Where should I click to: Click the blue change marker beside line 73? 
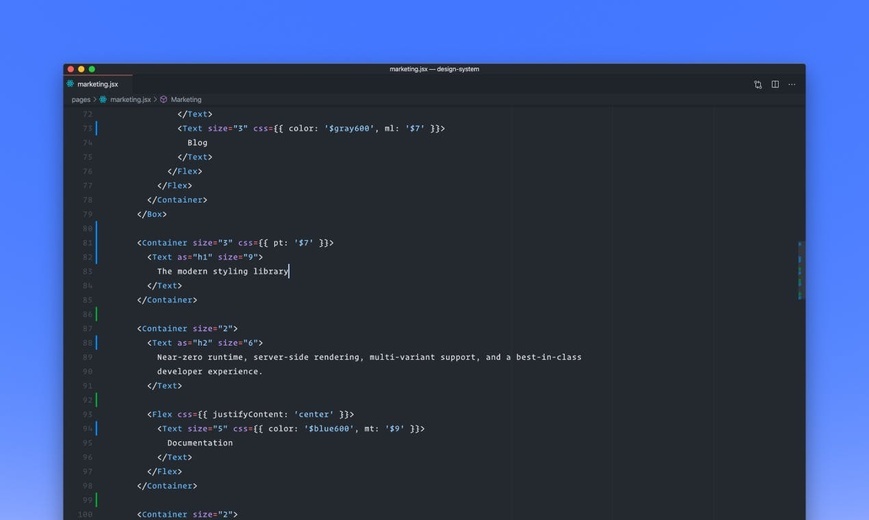click(96, 128)
